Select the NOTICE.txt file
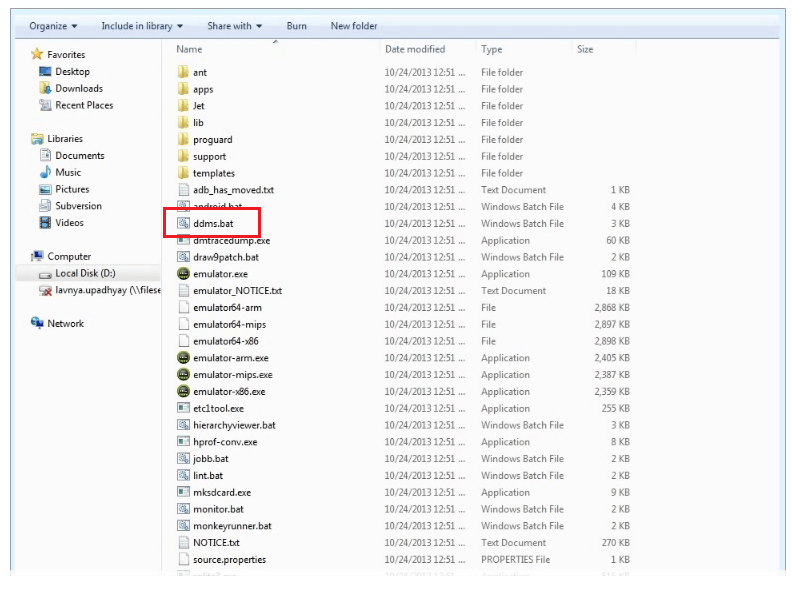 point(216,543)
